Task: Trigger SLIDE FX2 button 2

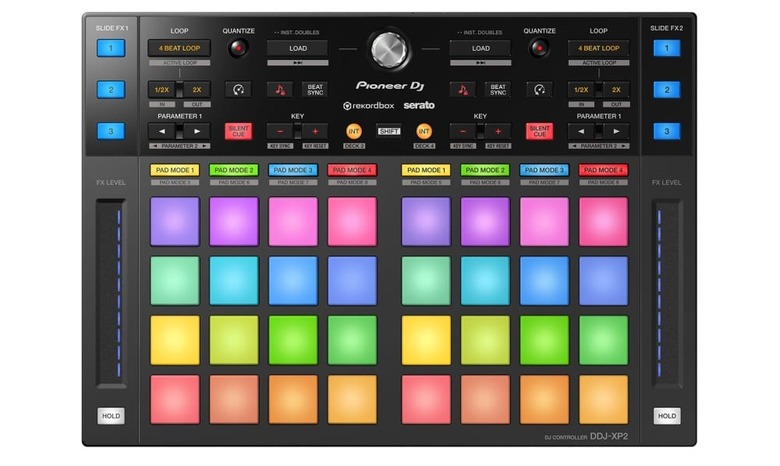Action: pyautogui.click(x=667, y=90)
